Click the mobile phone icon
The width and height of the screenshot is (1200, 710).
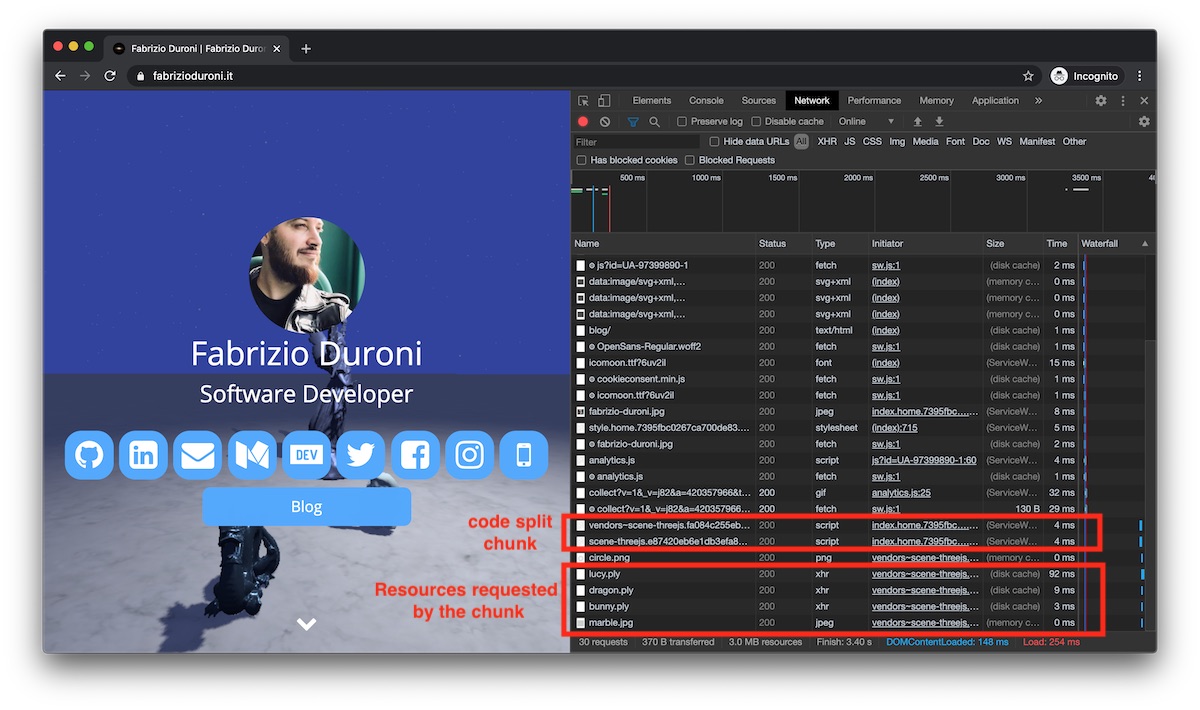(x=523, y=456)
